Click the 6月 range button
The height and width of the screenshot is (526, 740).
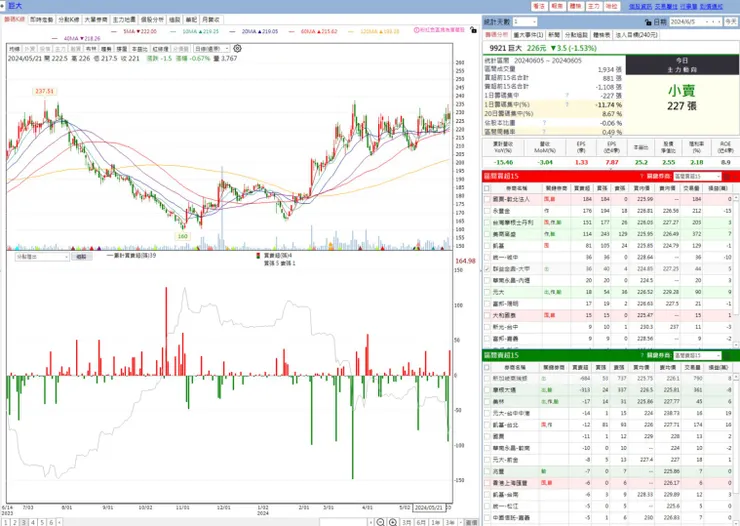(421, 522)
